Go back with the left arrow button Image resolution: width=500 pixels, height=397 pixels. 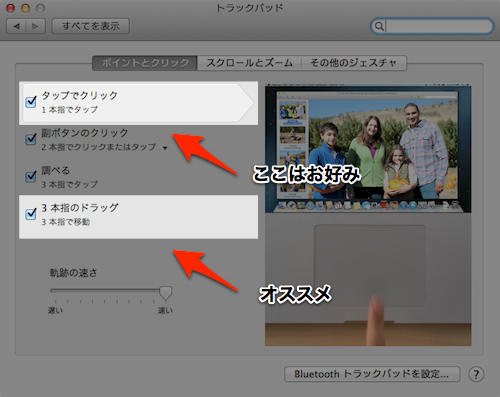16,26
